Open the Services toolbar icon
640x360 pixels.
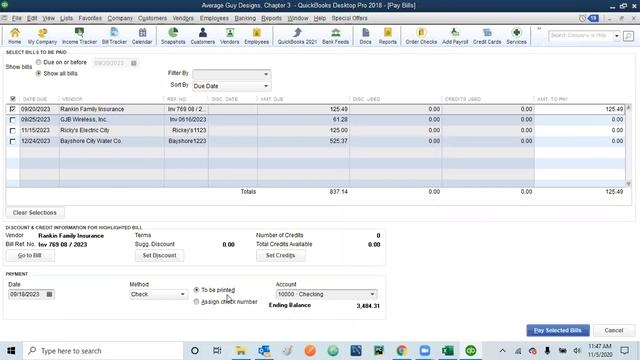coord(516,36)
